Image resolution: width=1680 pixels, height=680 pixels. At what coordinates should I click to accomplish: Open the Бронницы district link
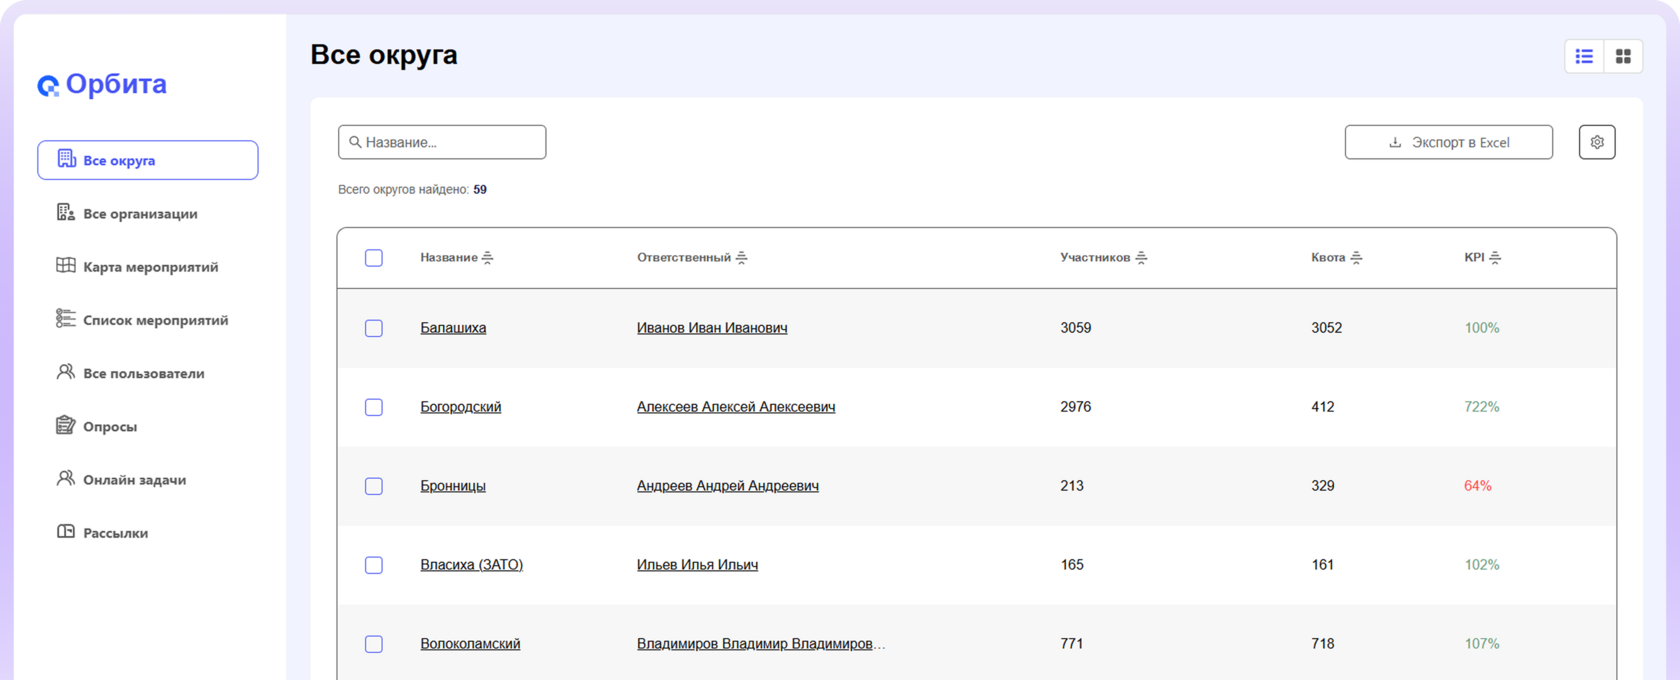[x=453, y=486]
